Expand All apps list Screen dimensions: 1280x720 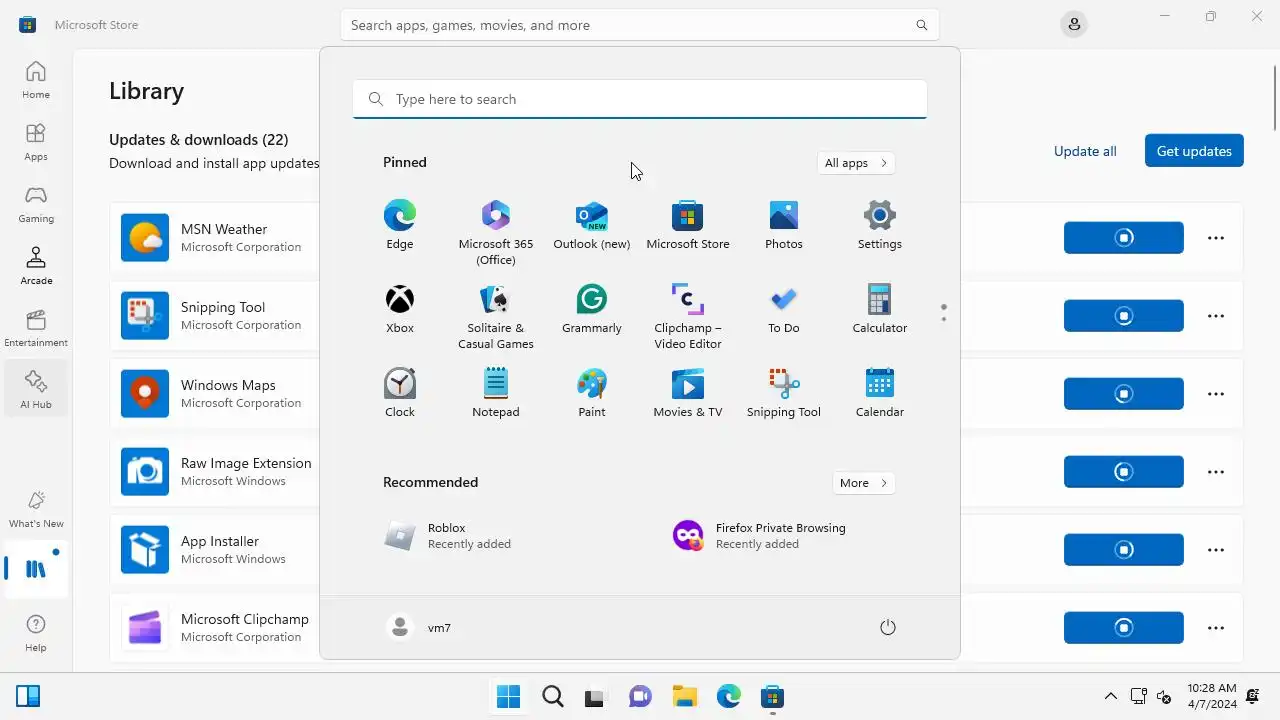pyautogui.click(x=855, y=163)
